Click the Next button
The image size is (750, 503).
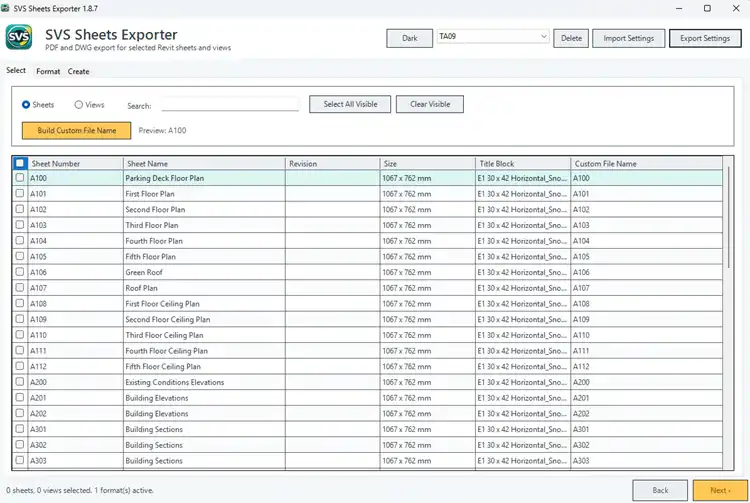(x=720, y=491)
